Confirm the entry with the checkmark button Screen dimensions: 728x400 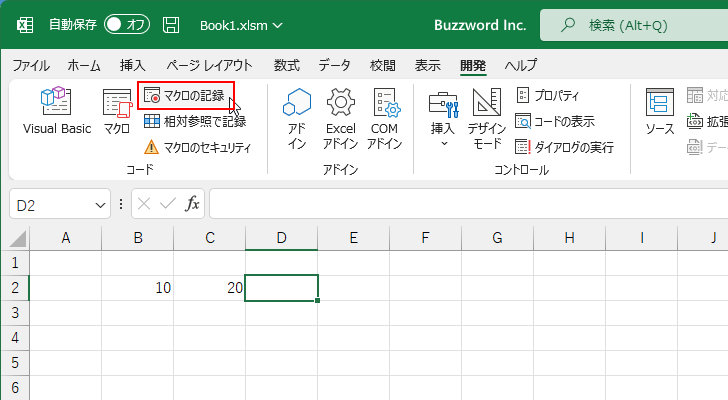[x=168, y=204]
